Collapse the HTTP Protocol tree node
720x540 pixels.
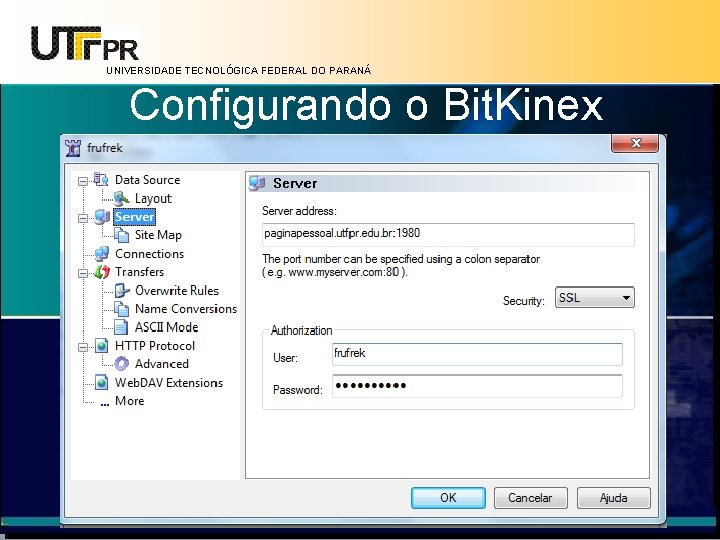pos(83,347)
